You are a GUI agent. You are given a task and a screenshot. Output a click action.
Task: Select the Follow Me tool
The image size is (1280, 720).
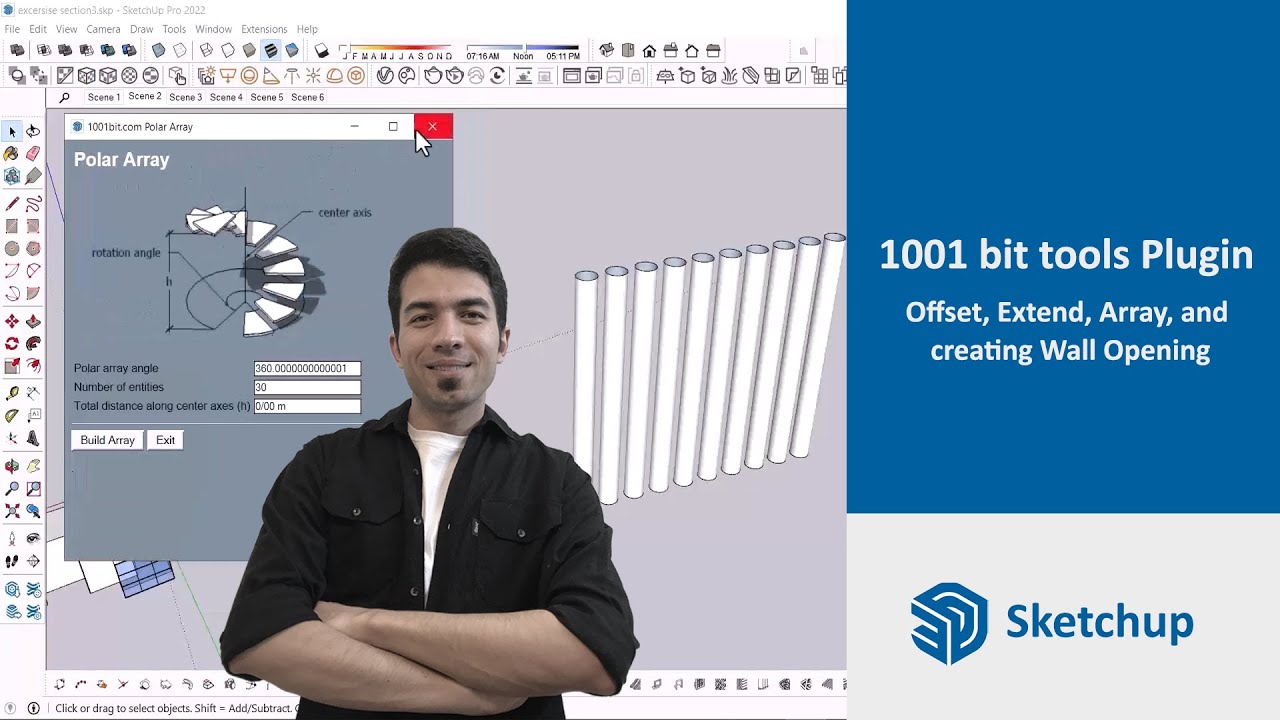coord(33,343)
